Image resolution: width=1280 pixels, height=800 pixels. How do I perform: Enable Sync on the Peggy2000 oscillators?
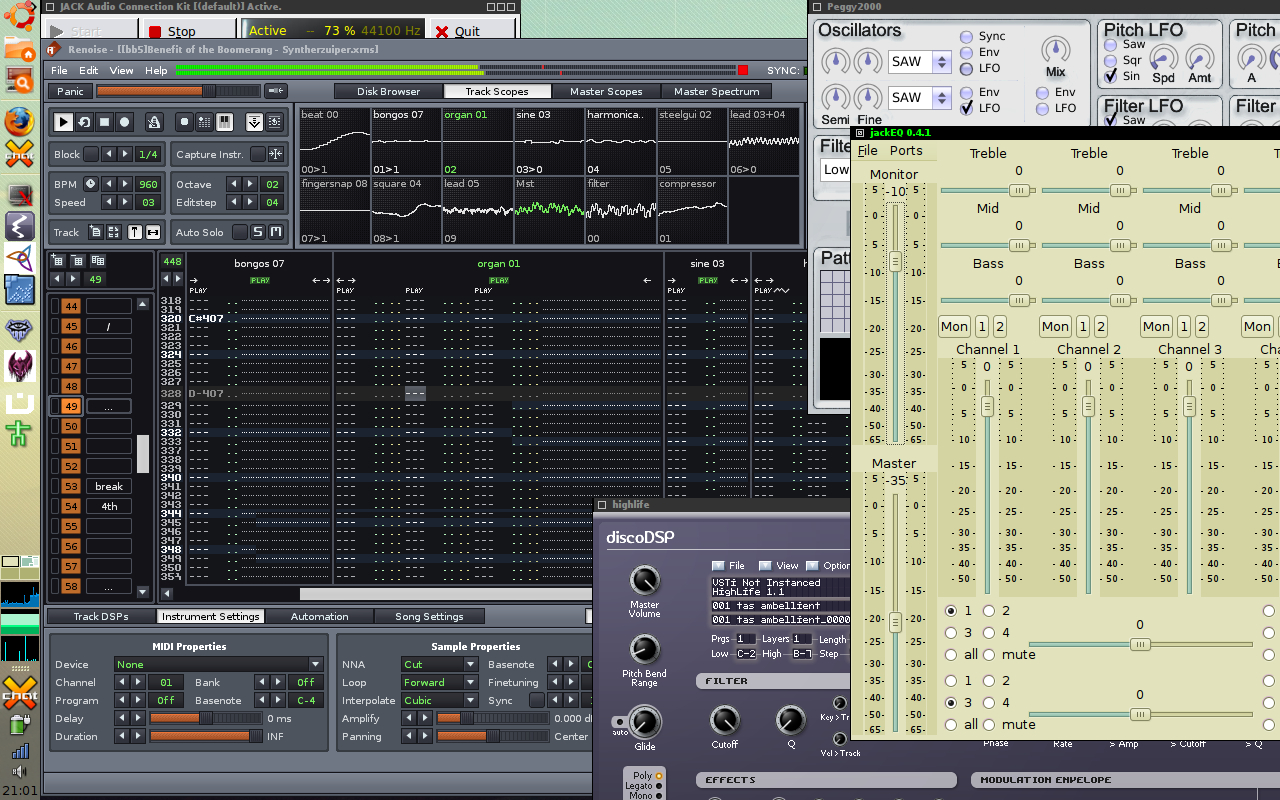(966, 37)
